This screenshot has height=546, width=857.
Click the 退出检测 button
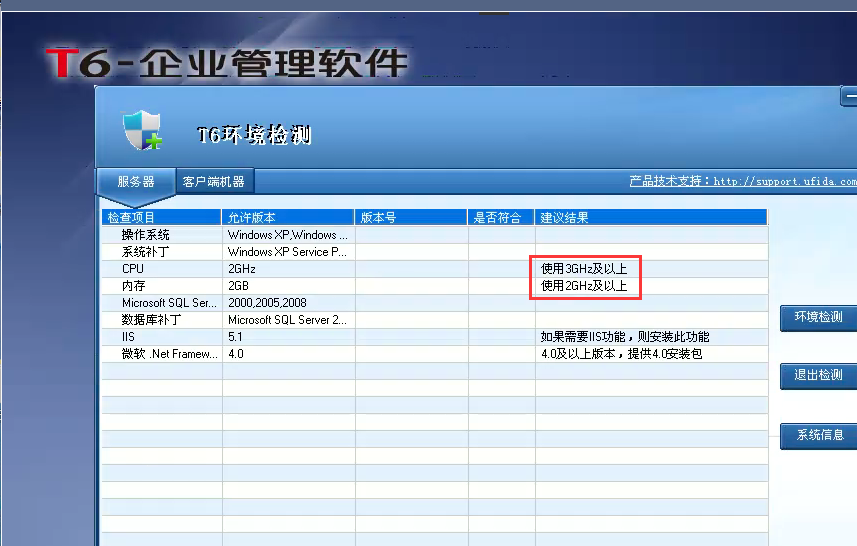818,375
